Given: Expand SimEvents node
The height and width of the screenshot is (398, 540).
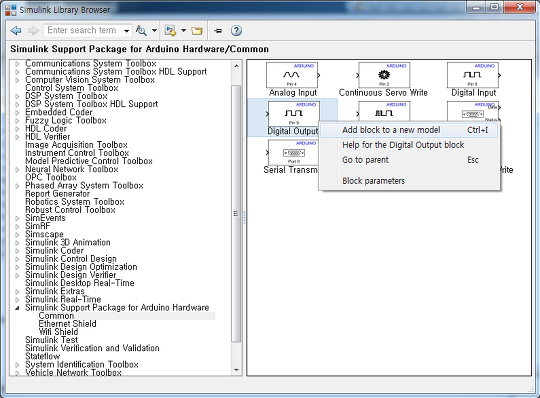Looking at the screenshot, I should pos(17,218).
